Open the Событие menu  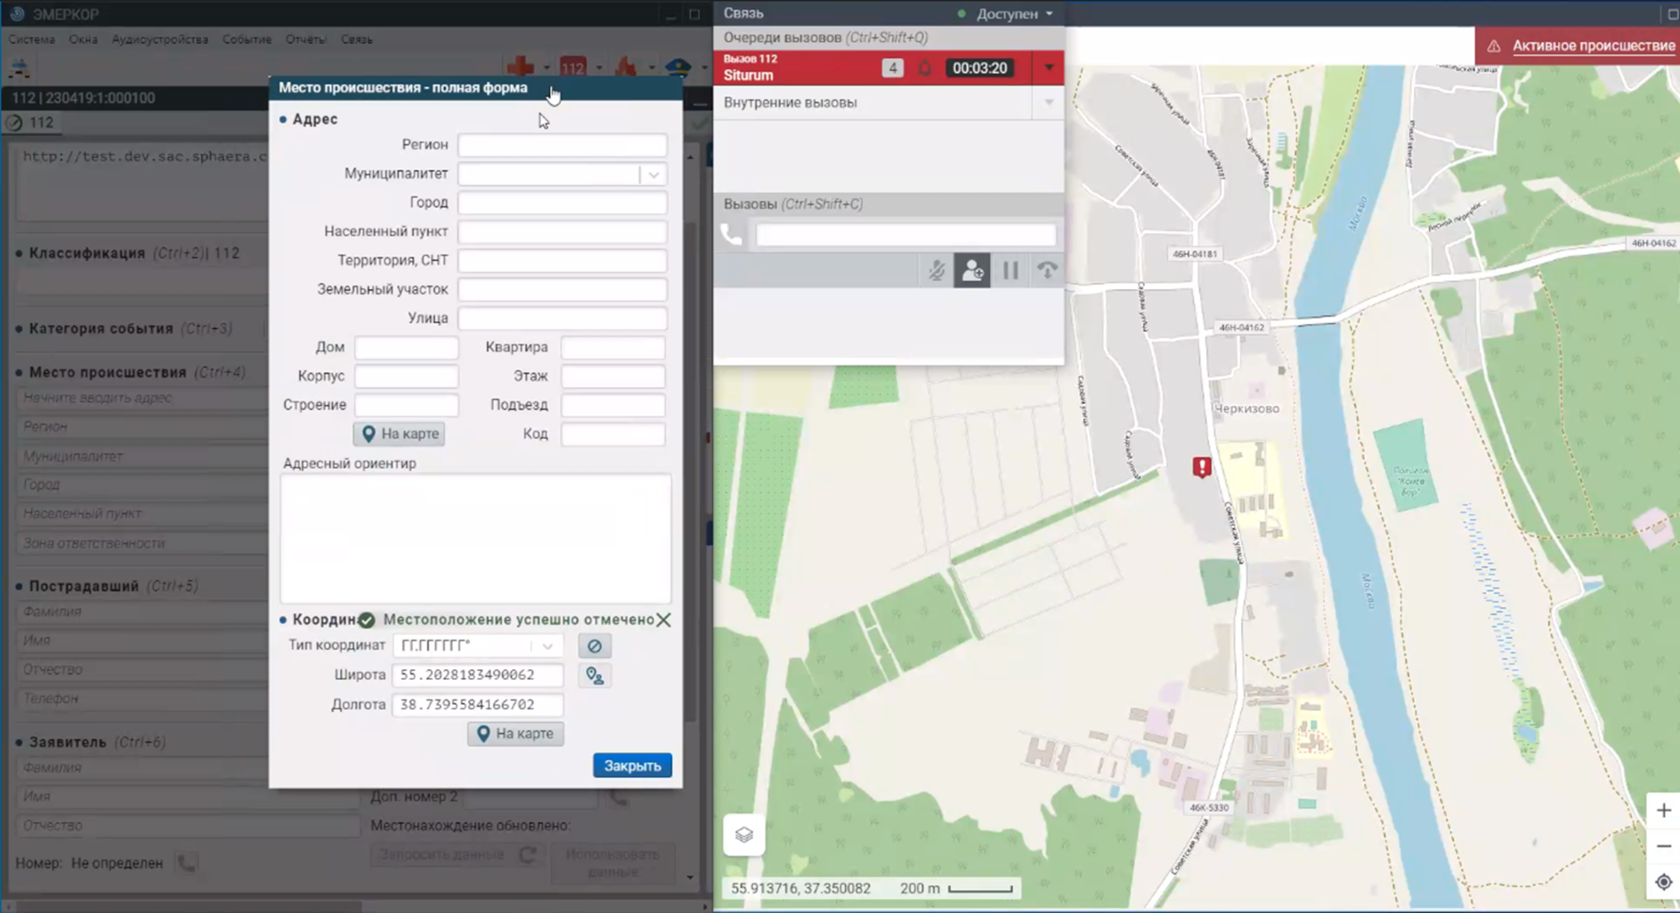[247, 40]
